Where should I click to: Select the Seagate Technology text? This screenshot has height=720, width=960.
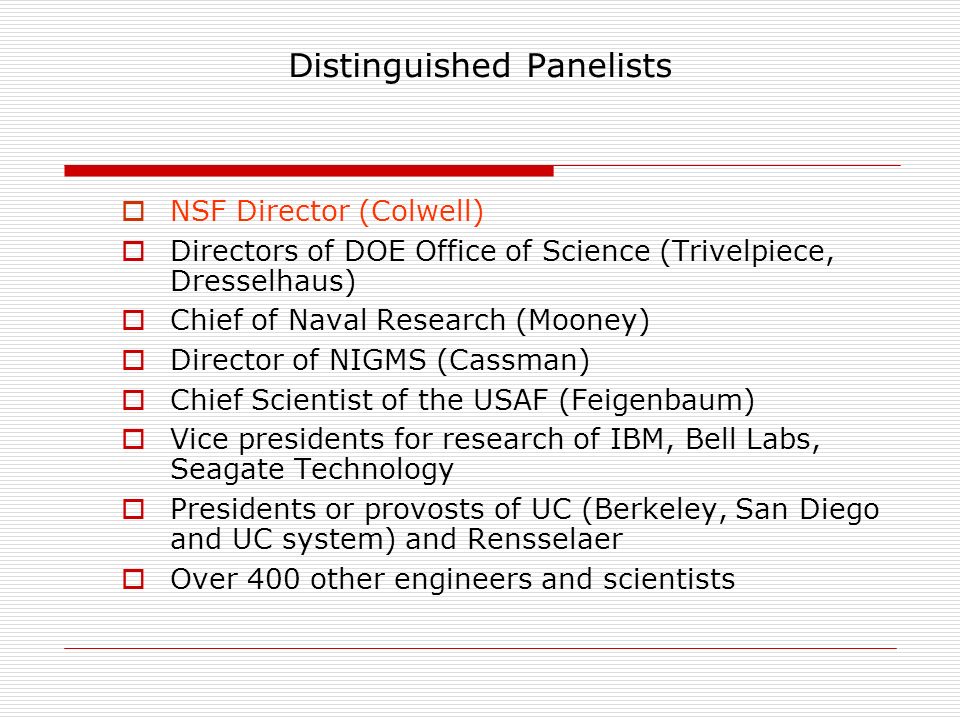tap(312, 470)
